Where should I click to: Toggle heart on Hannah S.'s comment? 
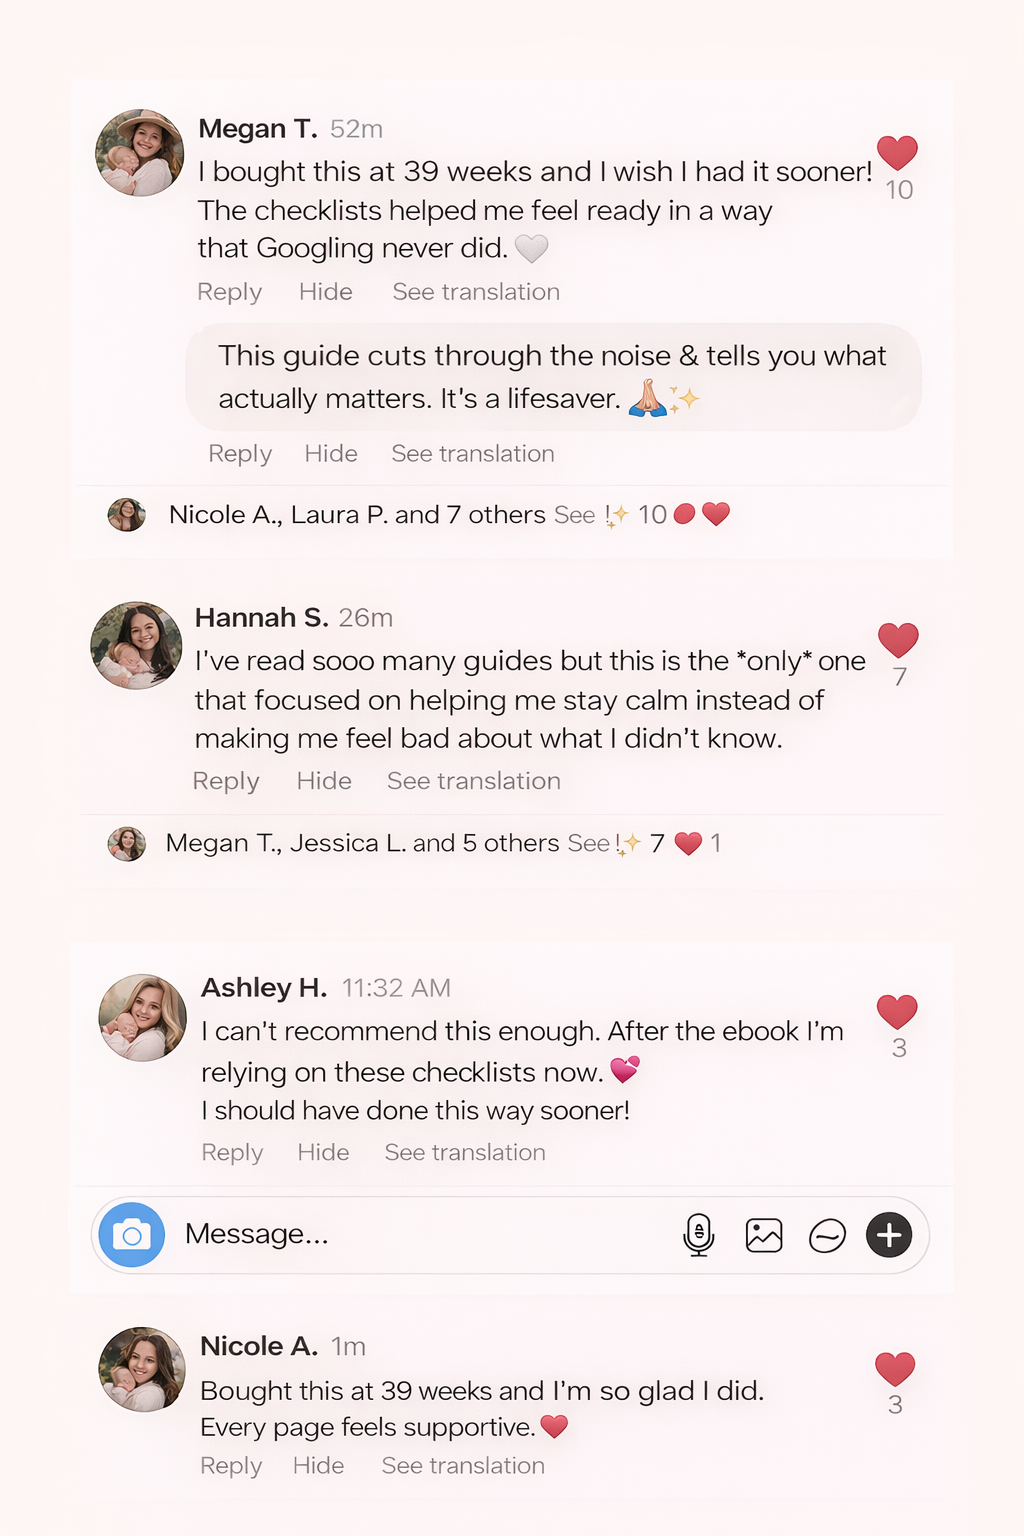point(898,640)
